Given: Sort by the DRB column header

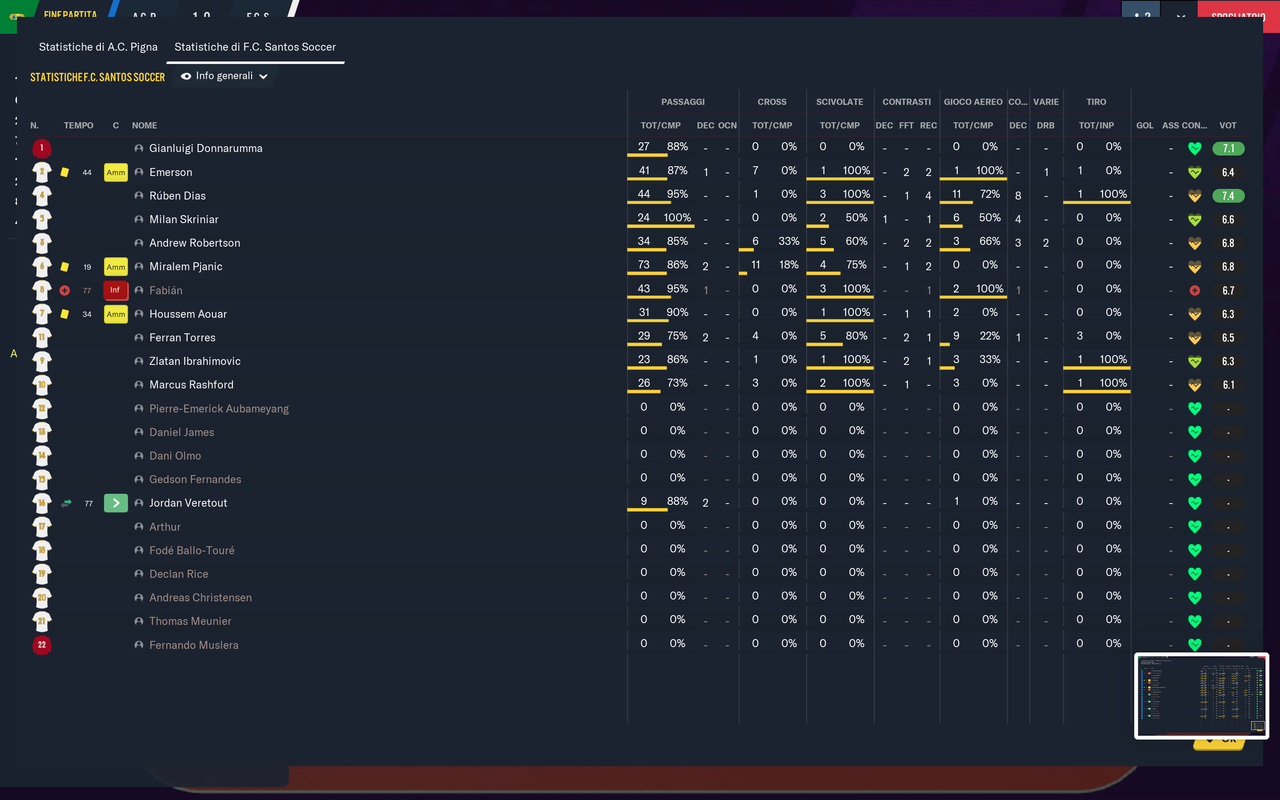Looking at the screenshot, I should click(1046, 126).
